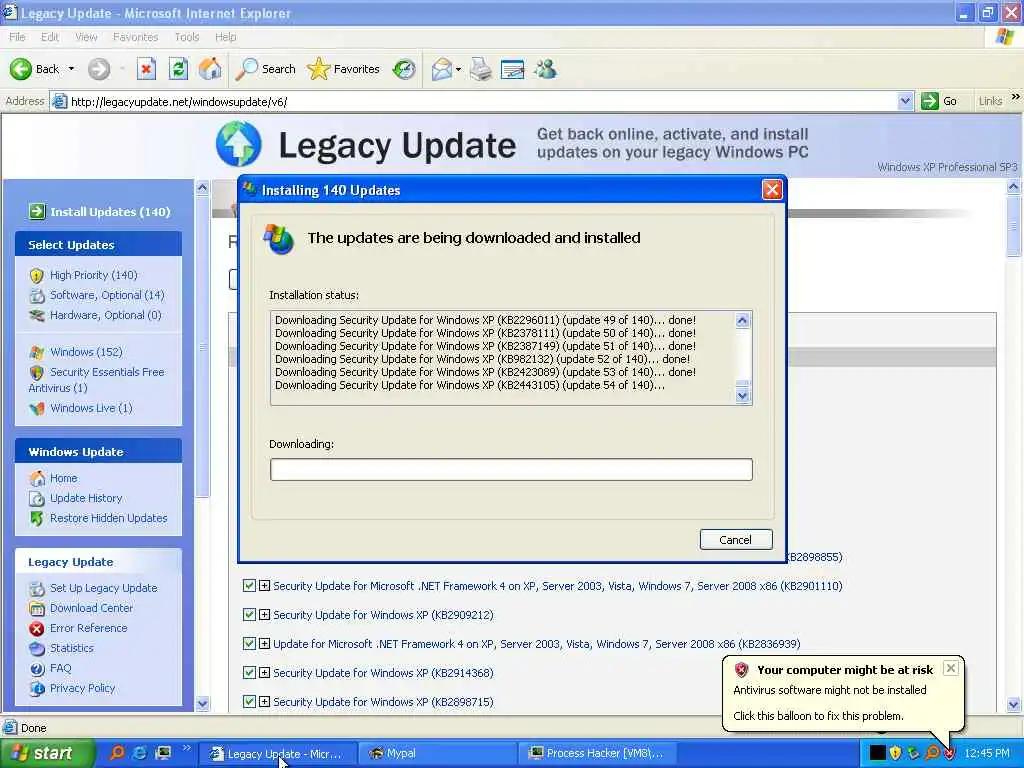Expand details for KB2909212 update
1024x768 pixels.
click(x=264, y=615)
